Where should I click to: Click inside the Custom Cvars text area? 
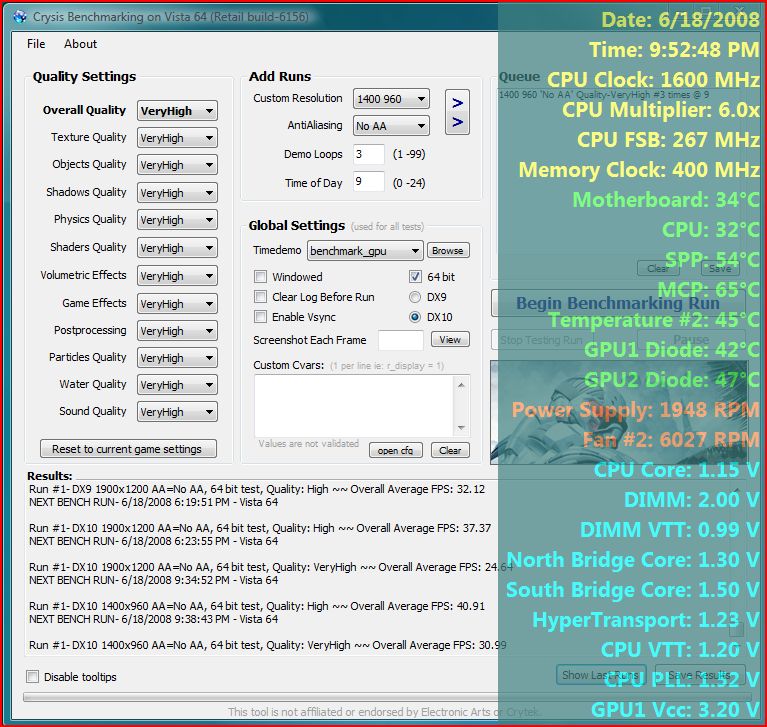pos(354,406)
